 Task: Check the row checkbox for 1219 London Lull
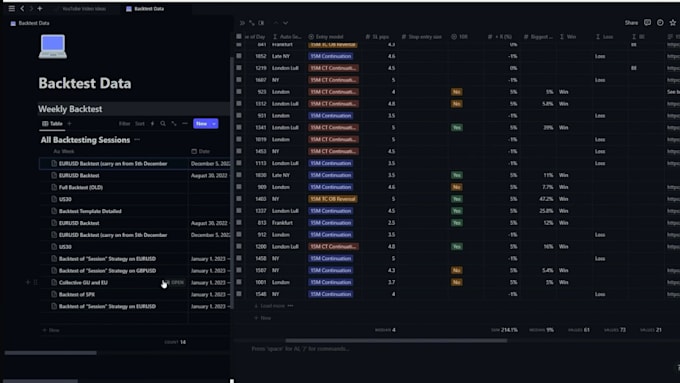coord(239,68)
